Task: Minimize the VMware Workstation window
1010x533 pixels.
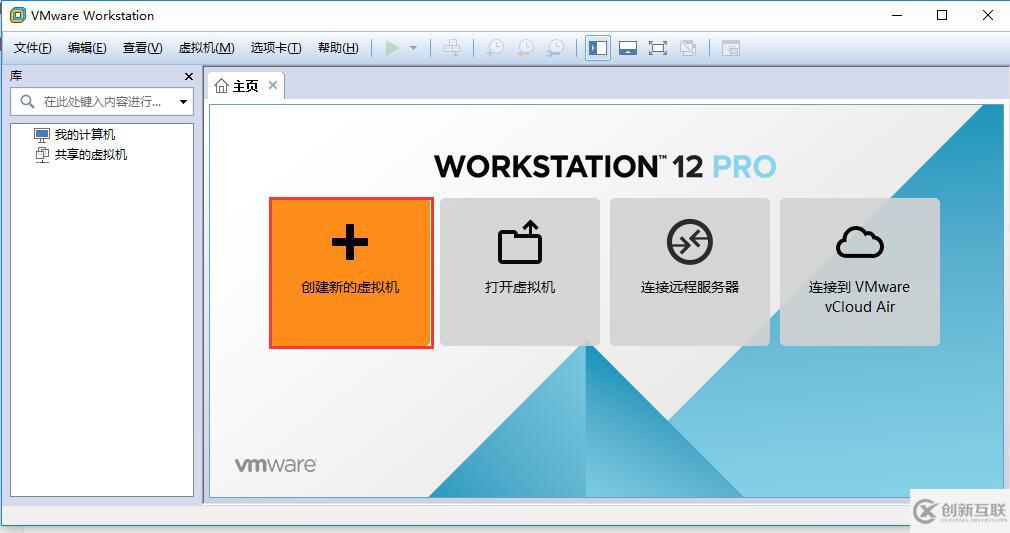Action: click(x=897, y=15)
